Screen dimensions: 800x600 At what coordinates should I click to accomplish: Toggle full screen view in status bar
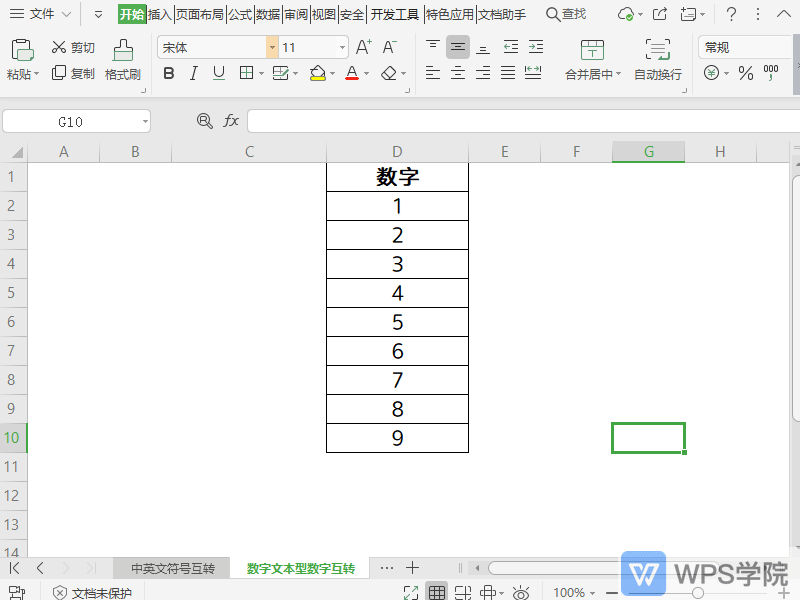[x=411, y=593]
